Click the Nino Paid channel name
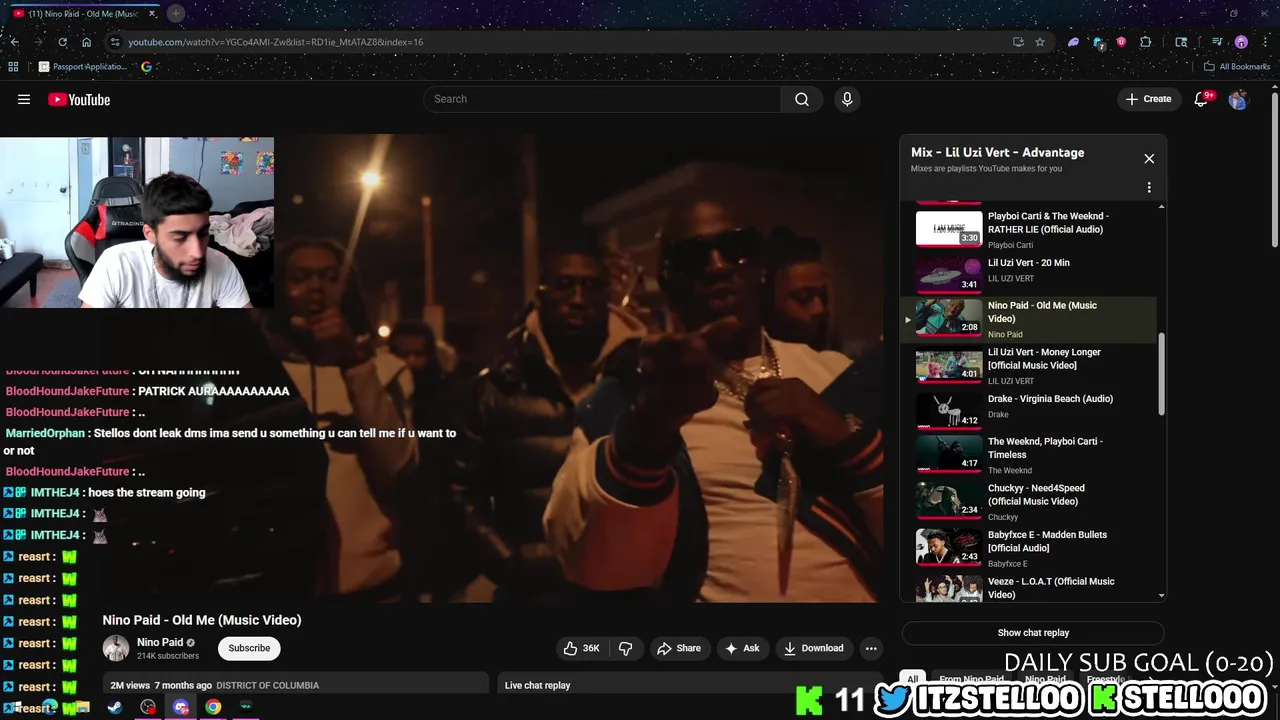The height and width of the screenshot is (720, 1280). [x=160, y=642]
